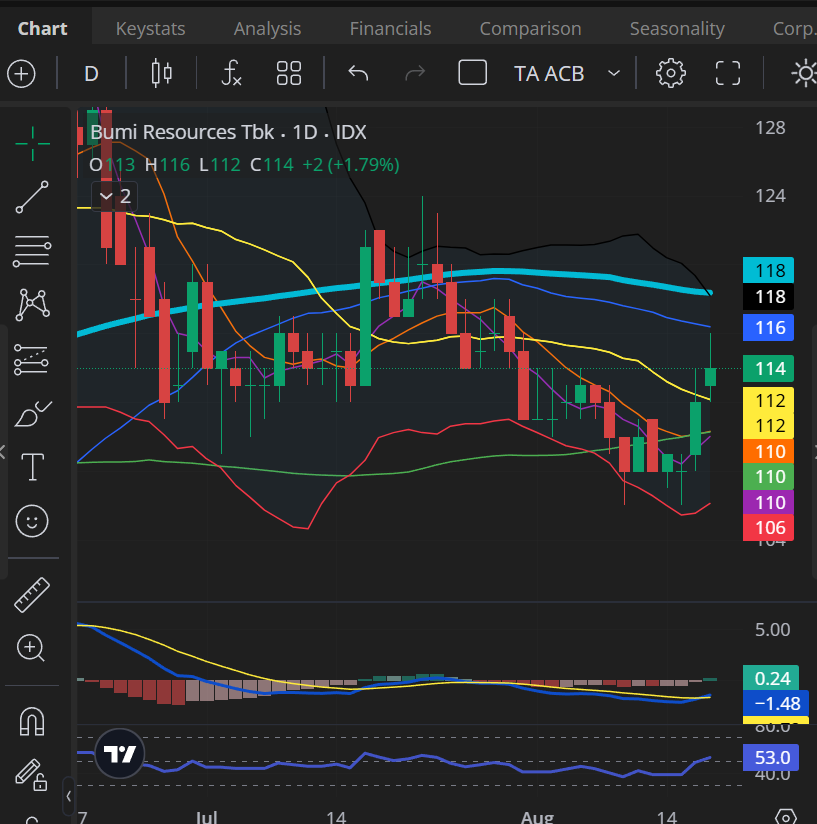This screenshot has height=824, width=817.
Task: Toggle magnet mode
Action: point(32,721)
